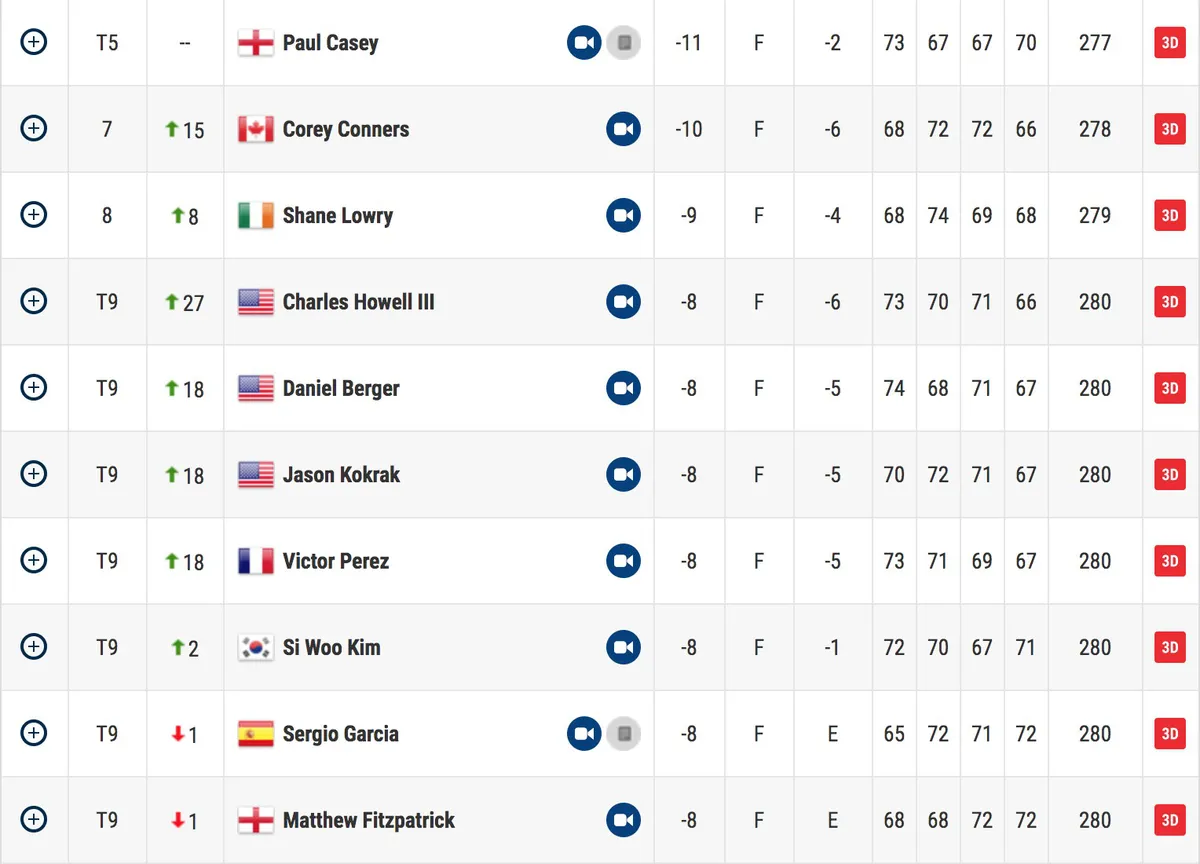Click Daniel Berger's total score 280
This screenshot has width=1200, height=864.
click(x=1095, y=388)
